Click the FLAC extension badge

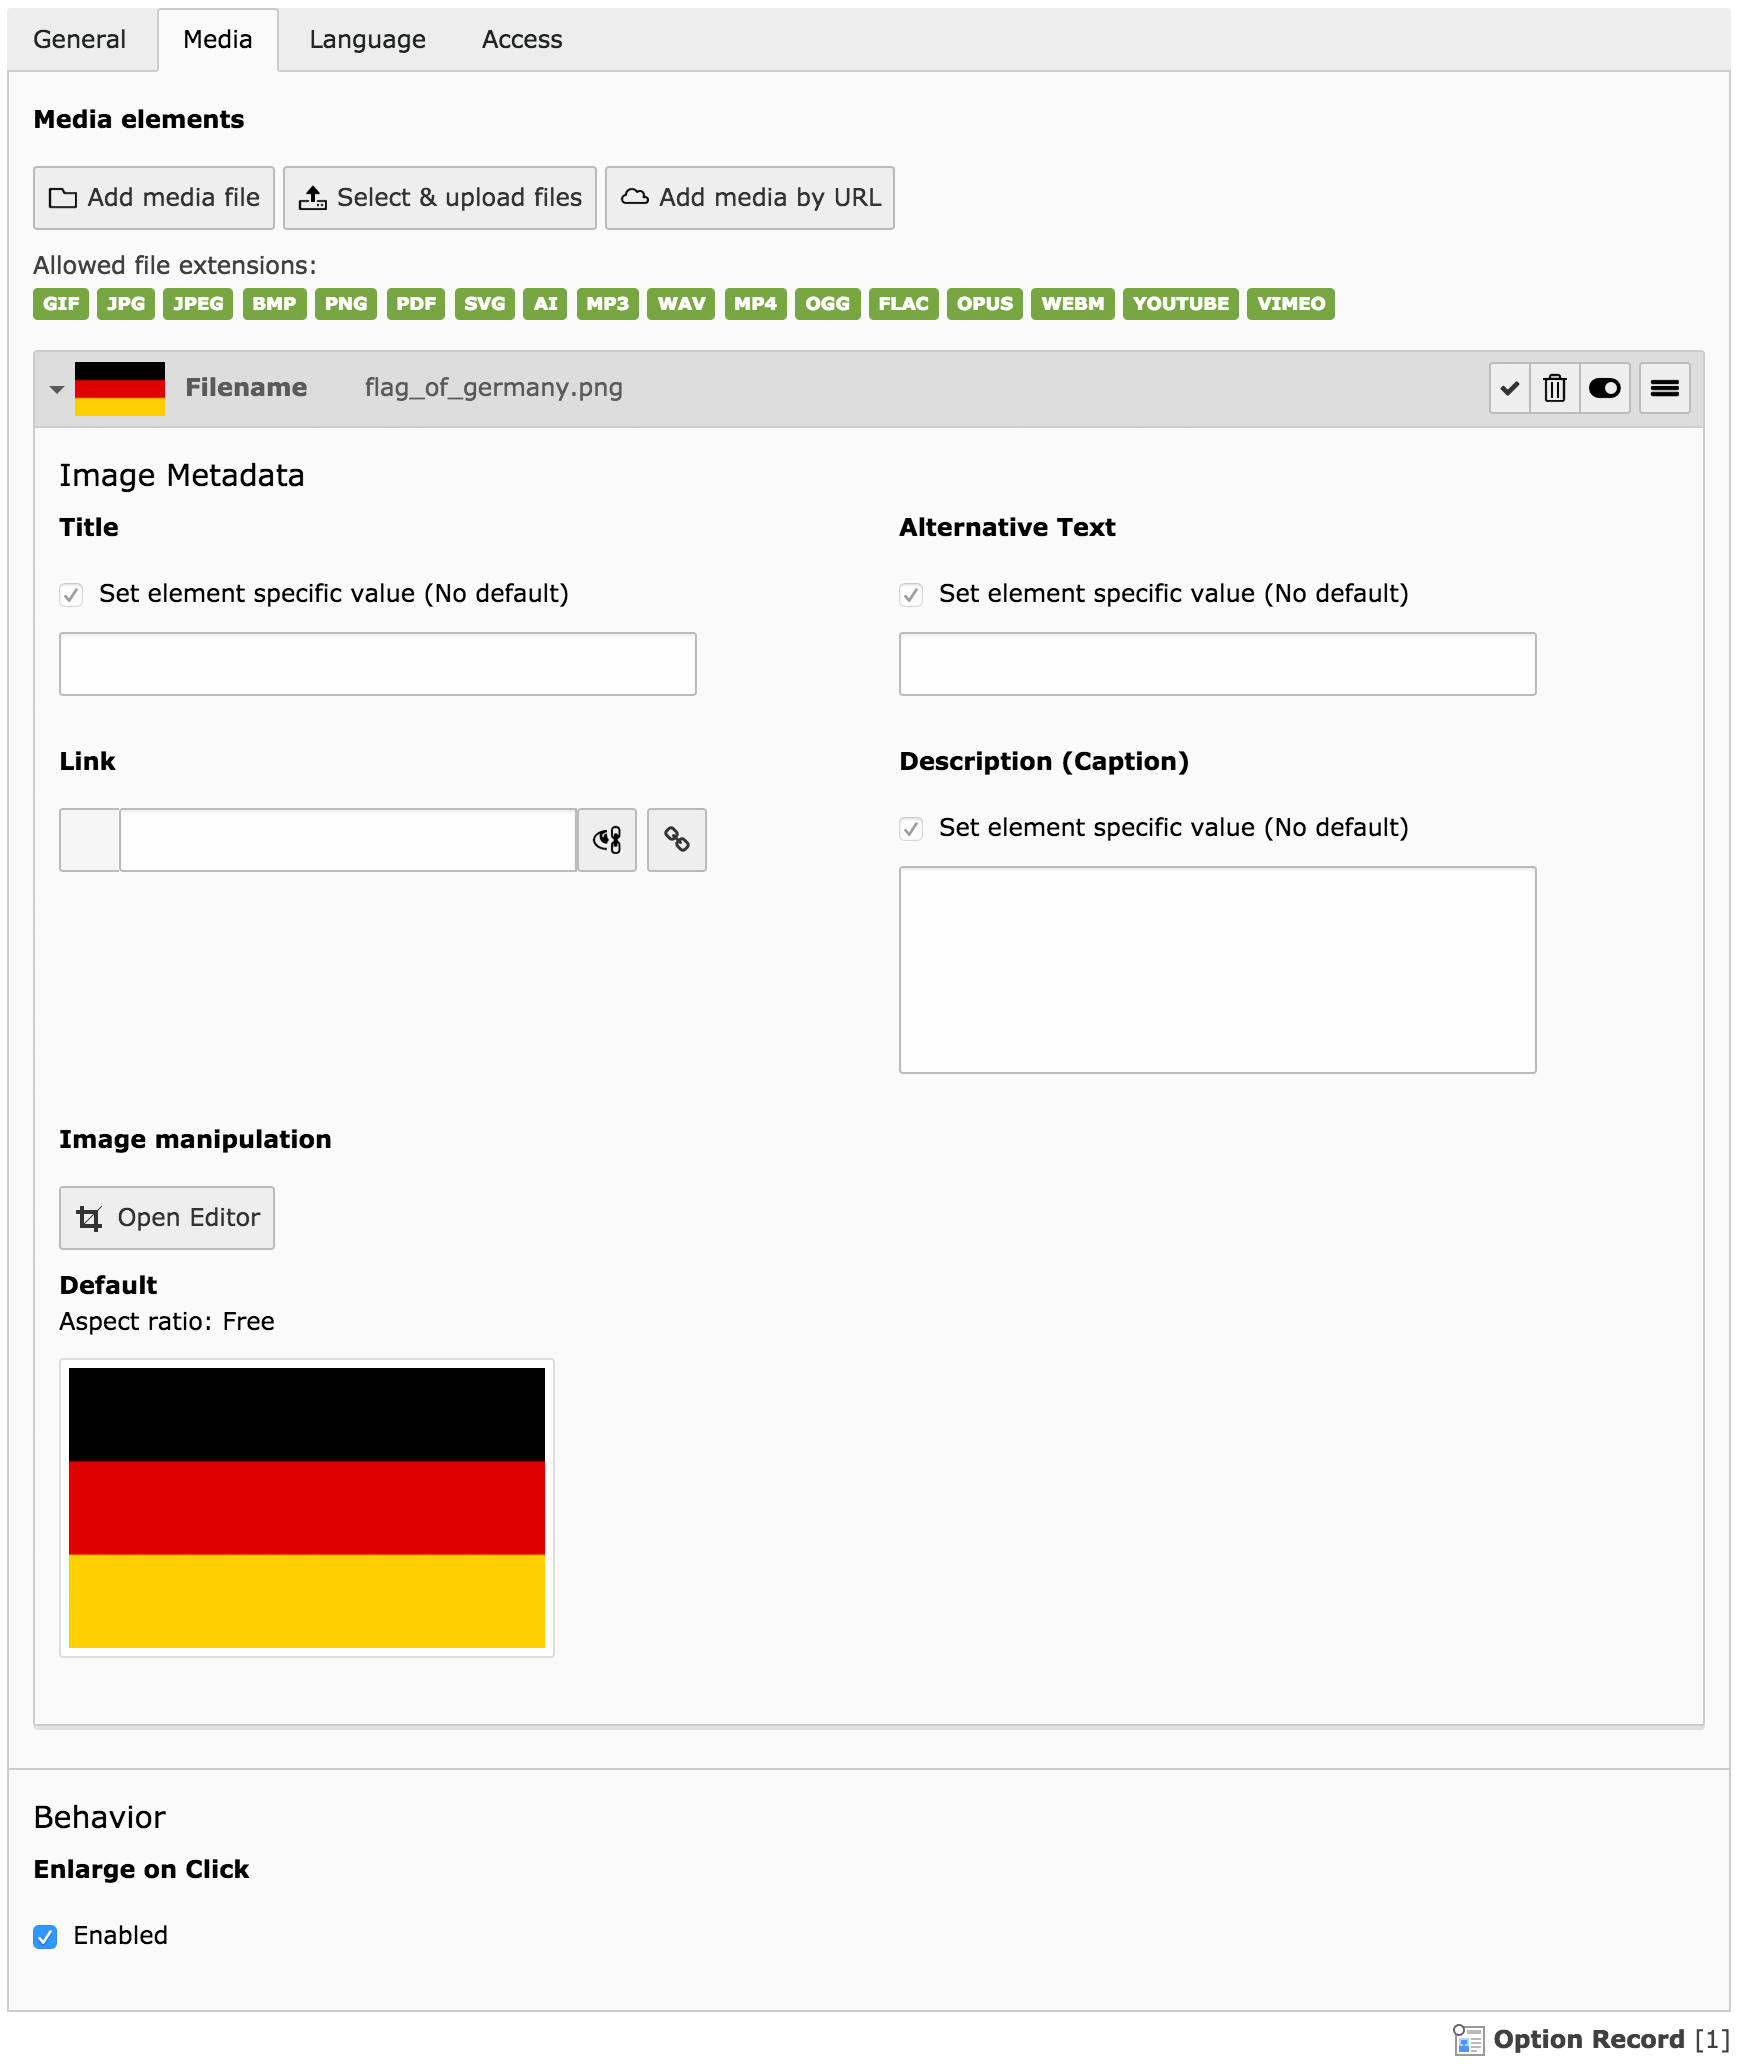[x=904, y=304]
